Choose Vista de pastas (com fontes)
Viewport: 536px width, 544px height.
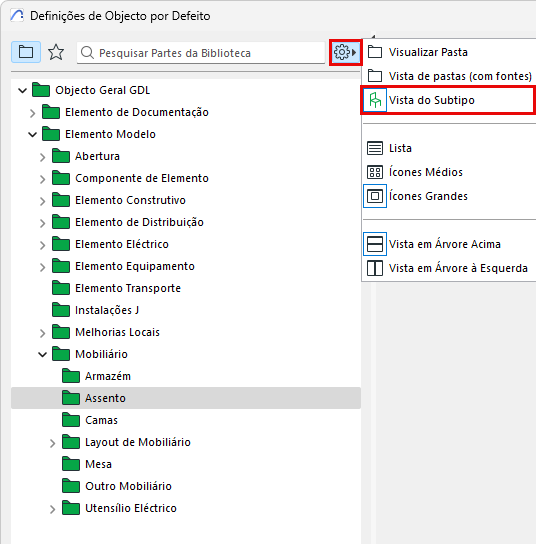[460, 76]
